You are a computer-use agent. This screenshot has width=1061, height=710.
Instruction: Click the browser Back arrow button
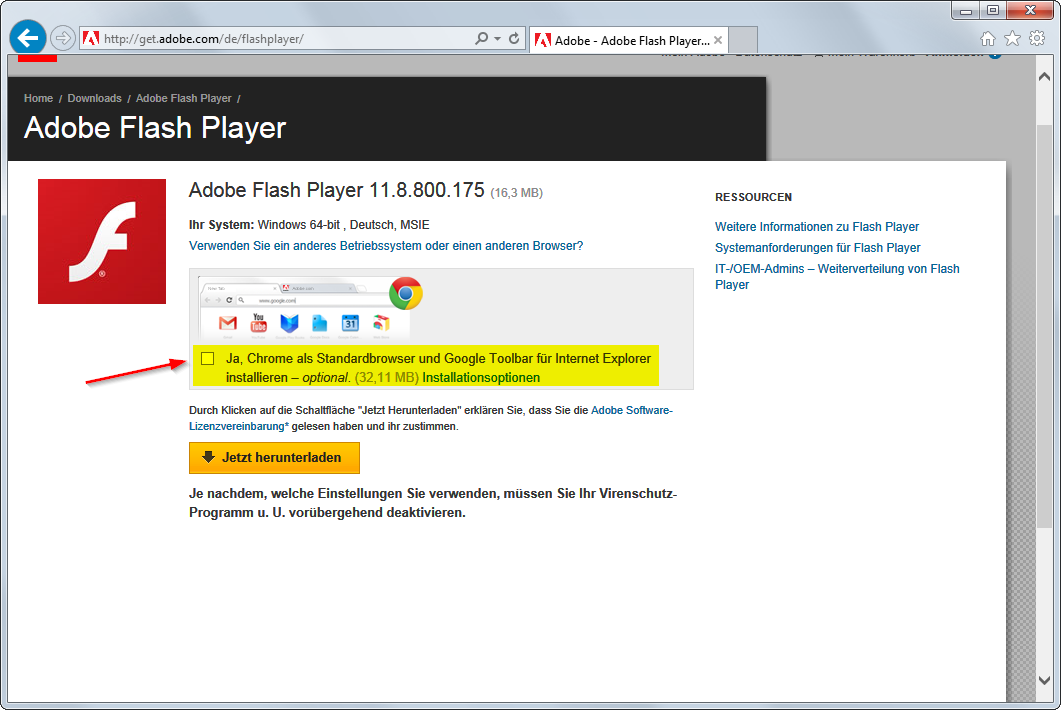pyautogui.click(x=28, y=38)
